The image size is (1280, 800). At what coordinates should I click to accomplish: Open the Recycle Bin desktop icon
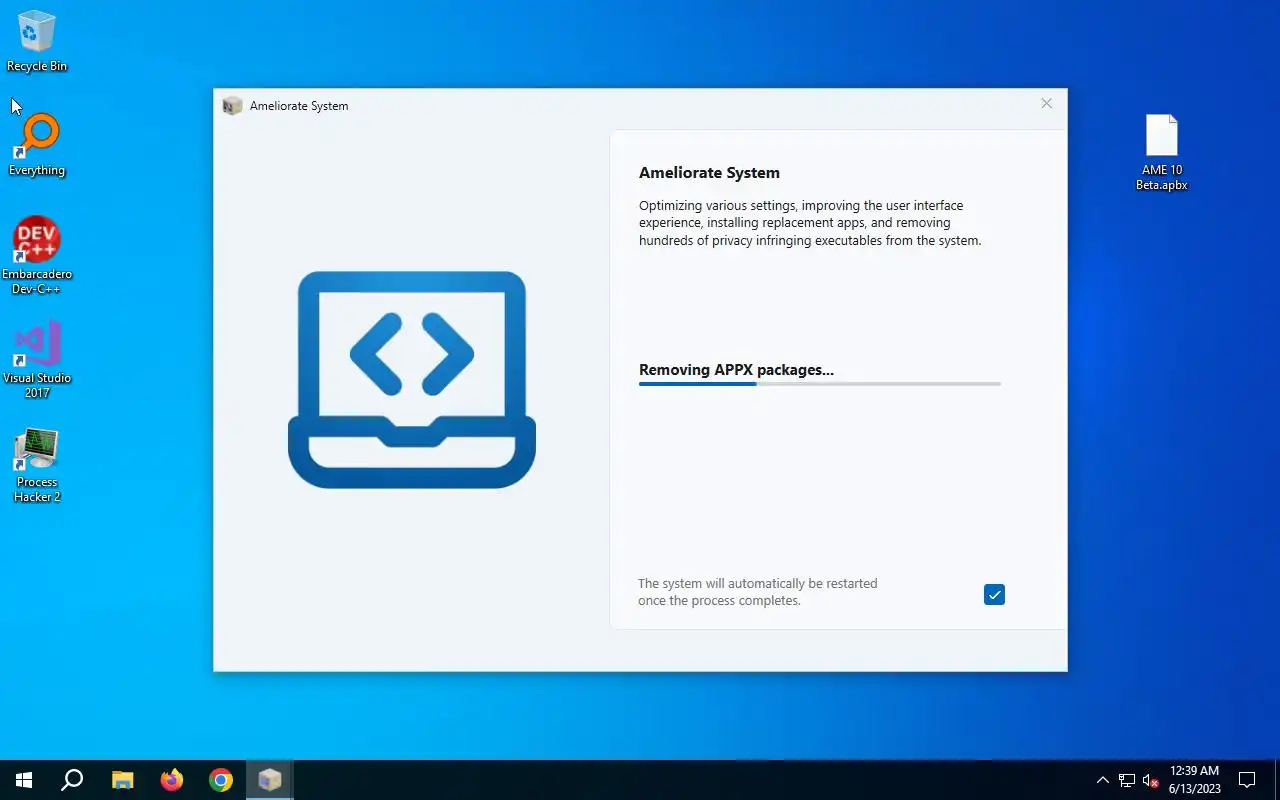[37, 42]
